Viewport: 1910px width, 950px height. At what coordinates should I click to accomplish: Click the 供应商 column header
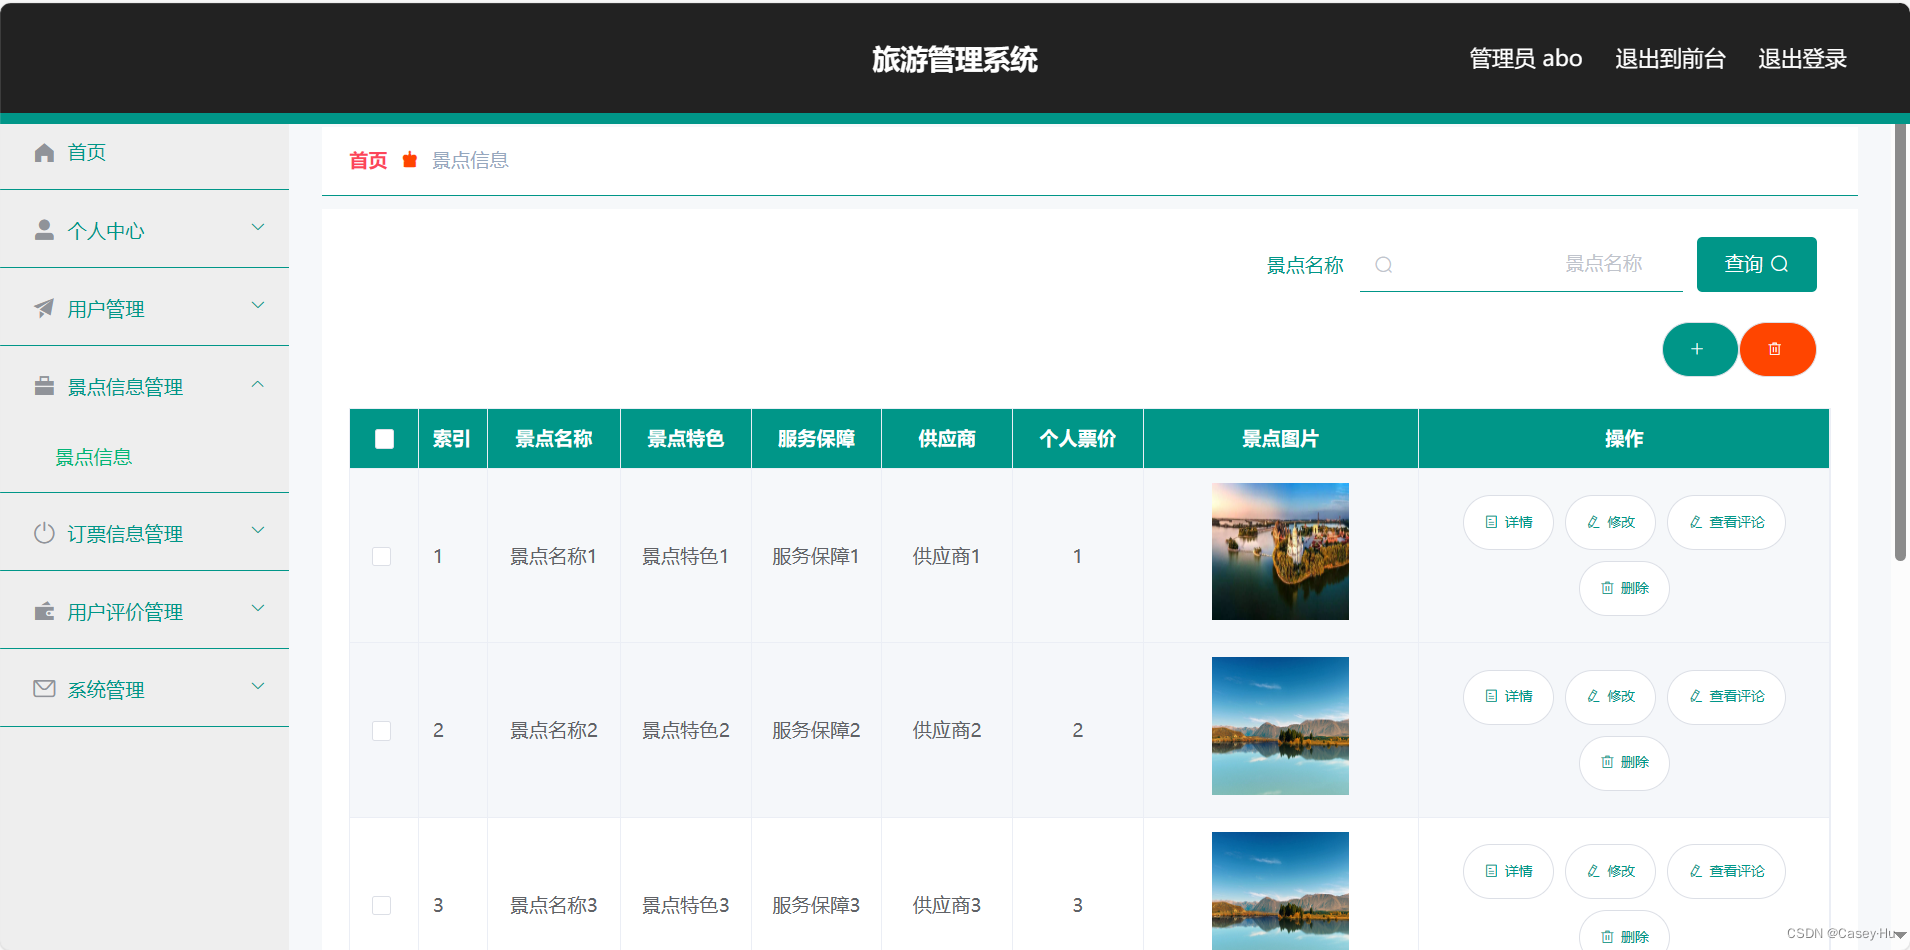tap(947, 439)
